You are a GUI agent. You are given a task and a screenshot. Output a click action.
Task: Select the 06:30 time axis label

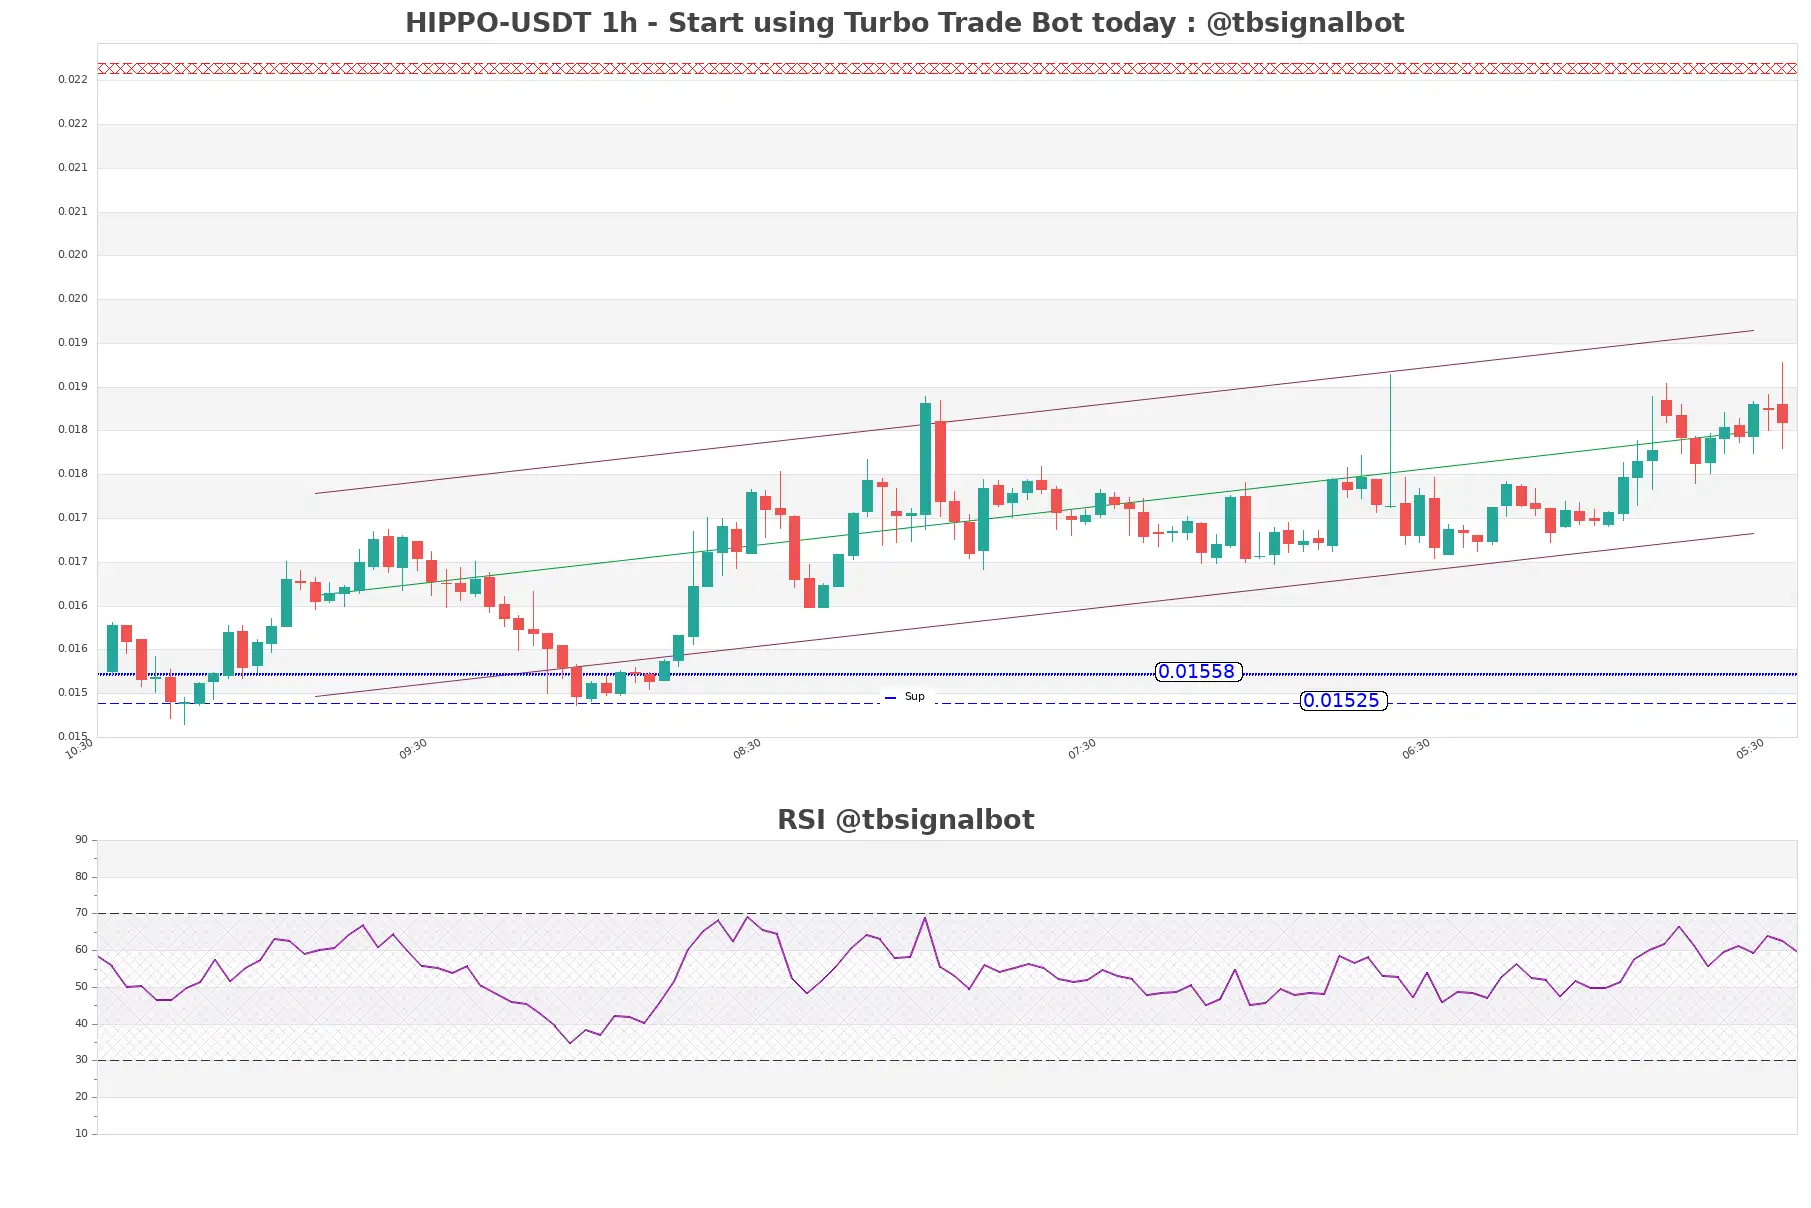(1416, 749)
